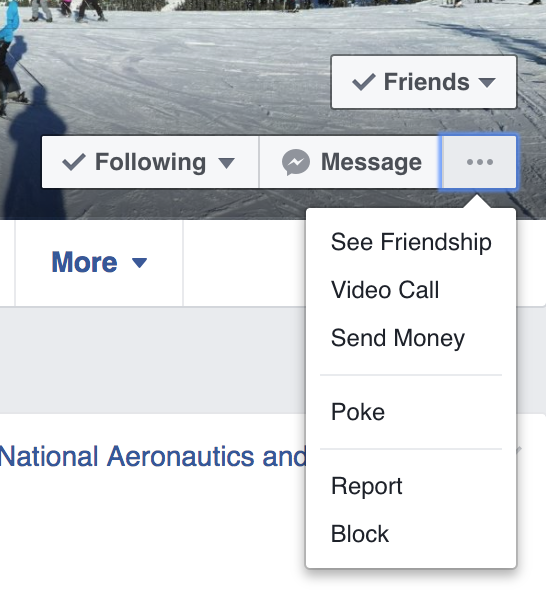Open the Friends dropdown arrow
The image size is (546, 610).
(487, 82)
